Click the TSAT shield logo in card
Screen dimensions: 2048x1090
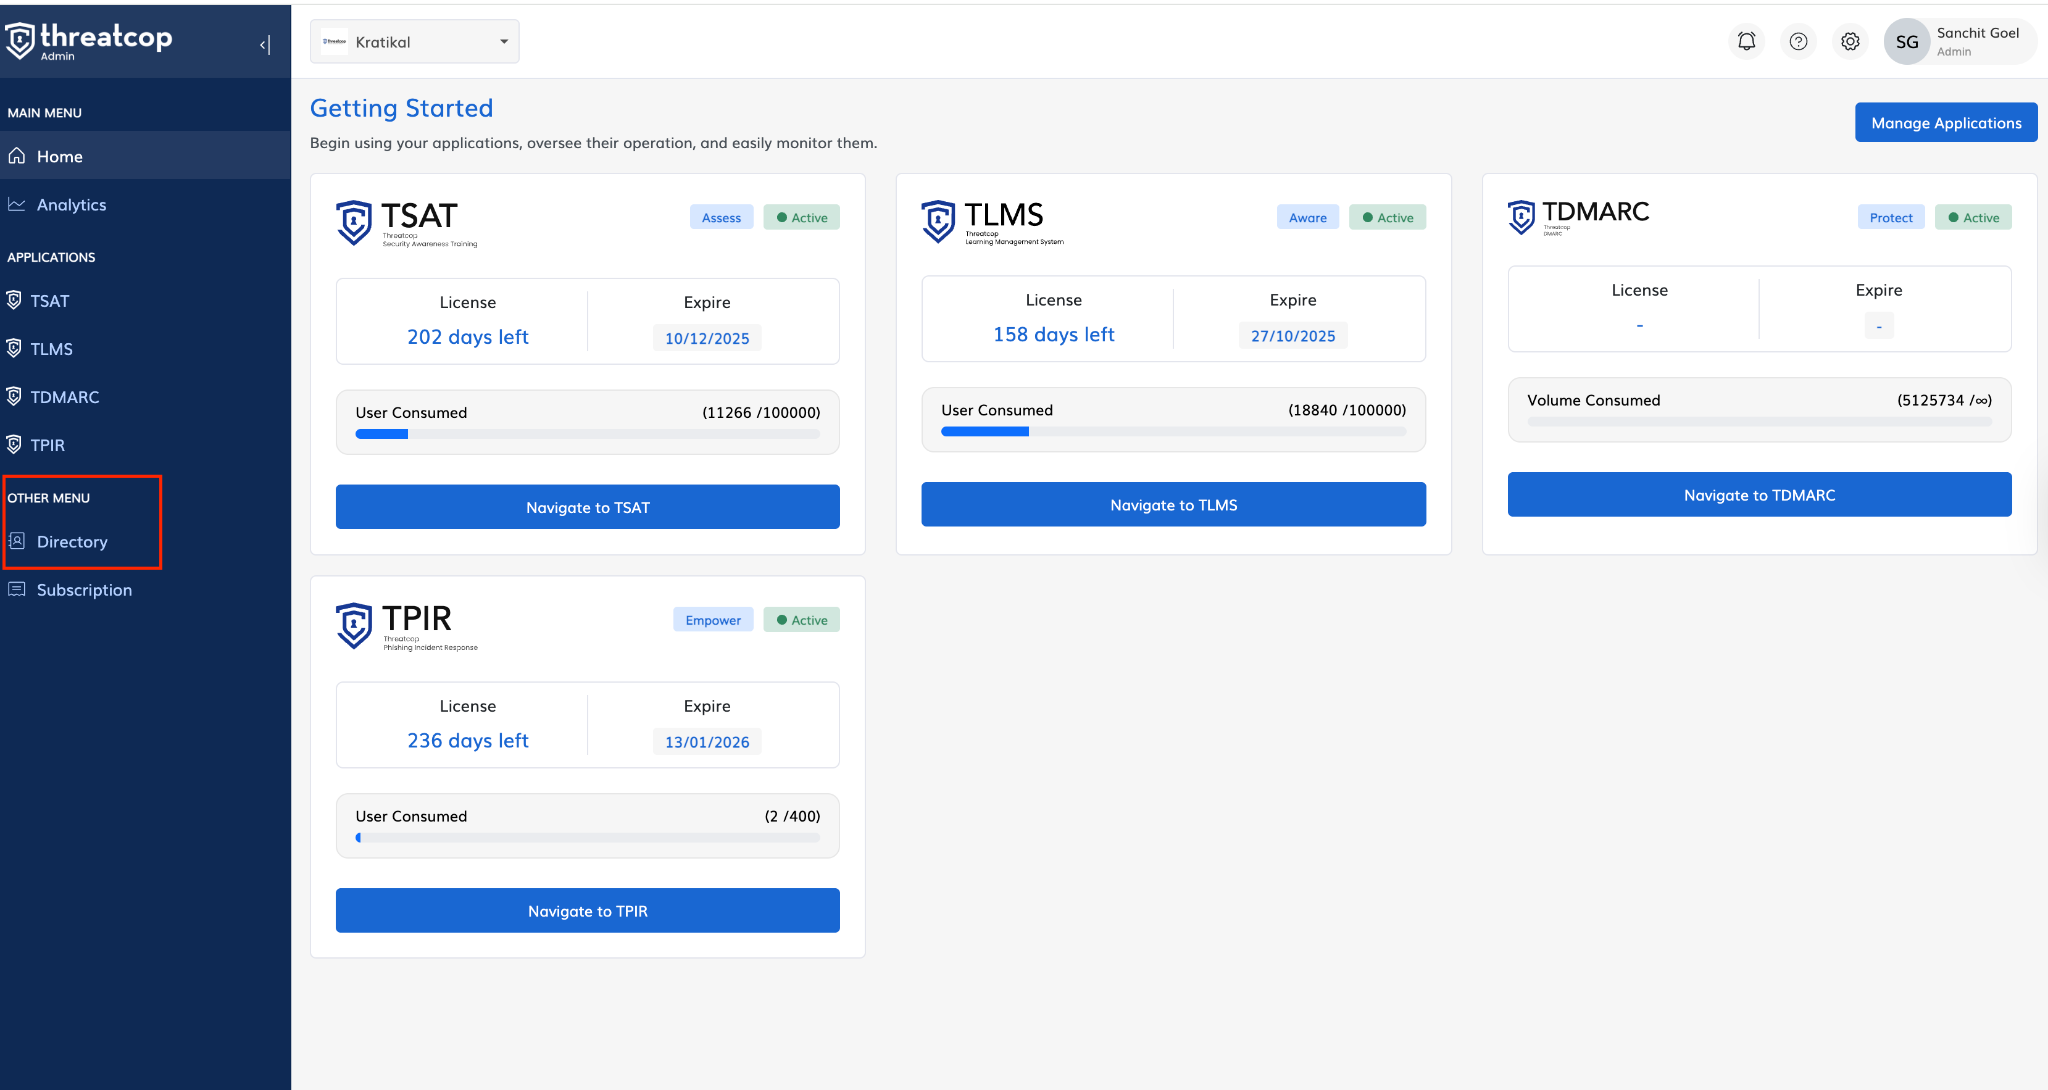[354, 222]
